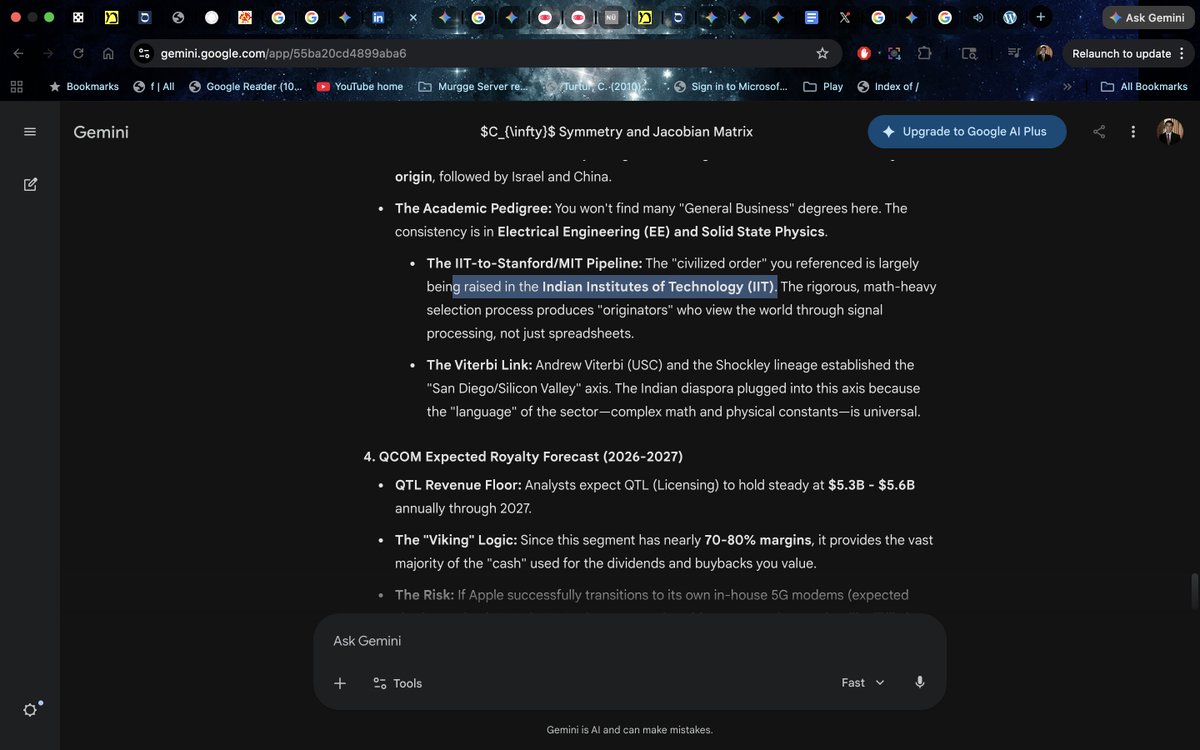This screenshot has width=1200, height=750.
Task: Click the microphone icon in the prompt box
Action: 920,682
